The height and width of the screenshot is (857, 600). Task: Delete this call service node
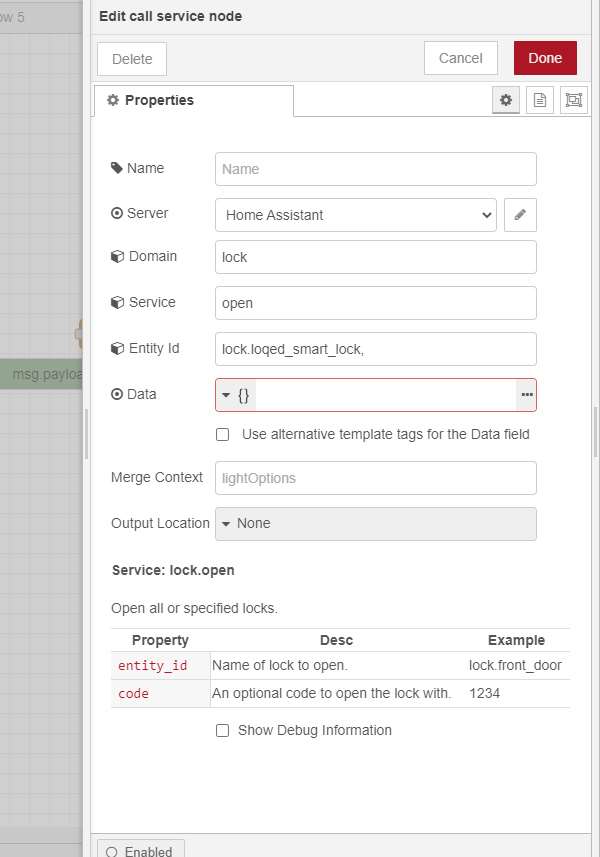click(132, 59)
